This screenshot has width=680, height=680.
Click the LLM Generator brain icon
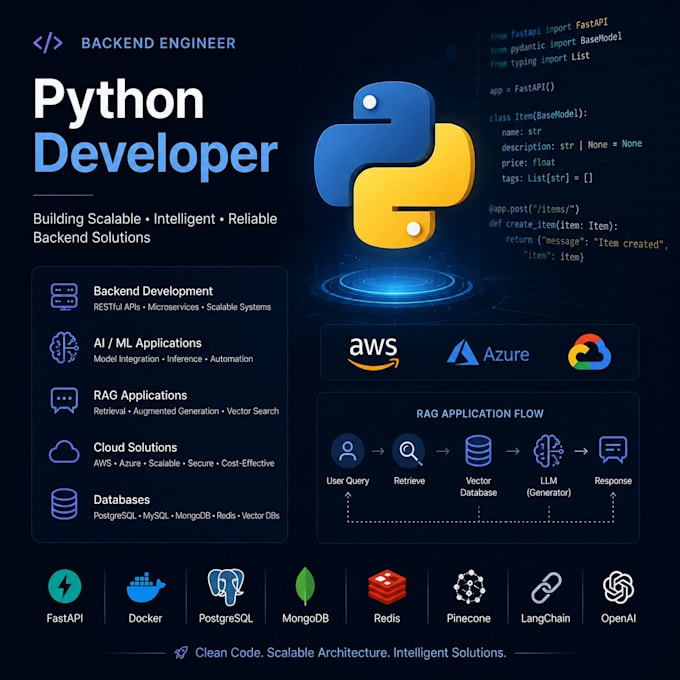(x=549, y=451)
